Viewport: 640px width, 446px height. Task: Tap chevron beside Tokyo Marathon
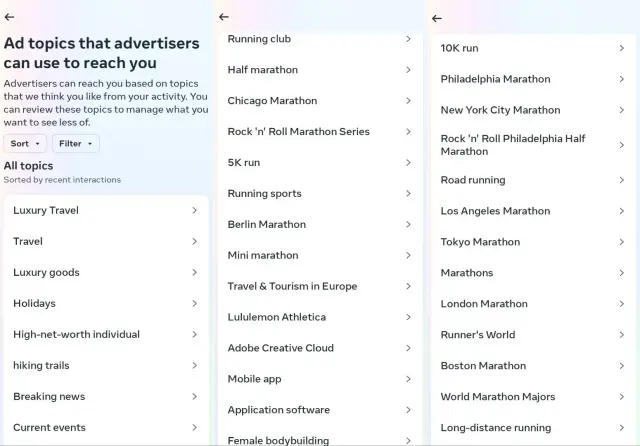[622, 242]
